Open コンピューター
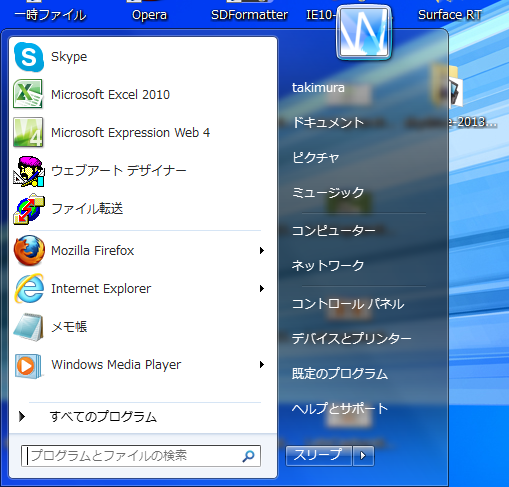The image size is (509, 487). click(x=334, y=230)
